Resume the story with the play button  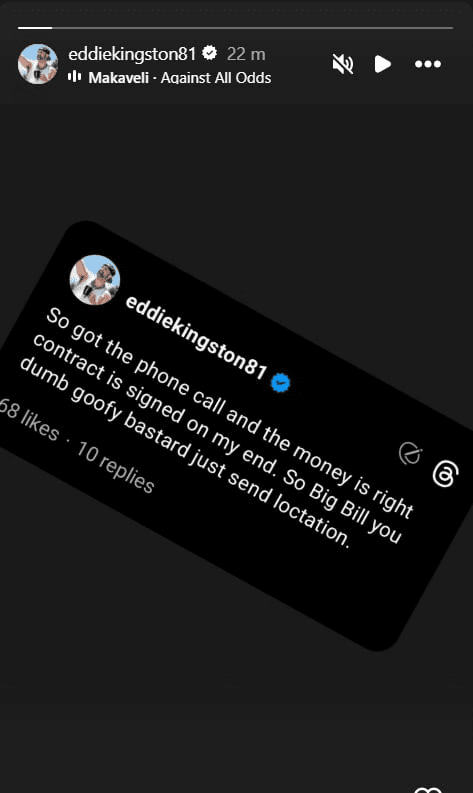382,64
